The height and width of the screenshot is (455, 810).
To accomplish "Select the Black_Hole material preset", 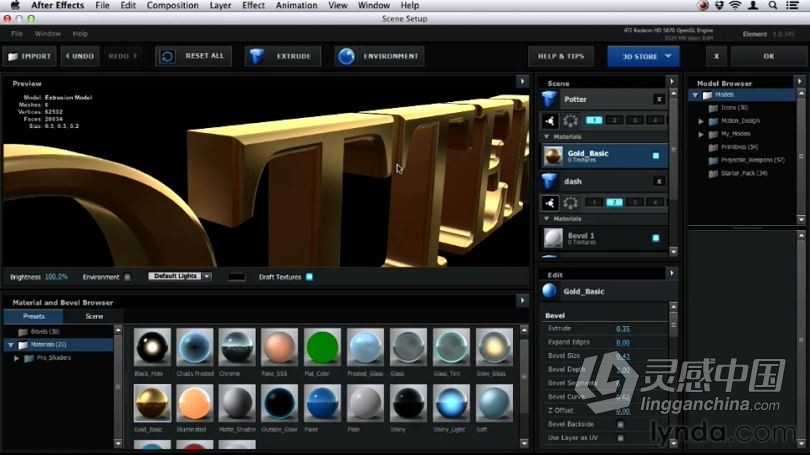I will pyautogui.click(x=152, y=347).
